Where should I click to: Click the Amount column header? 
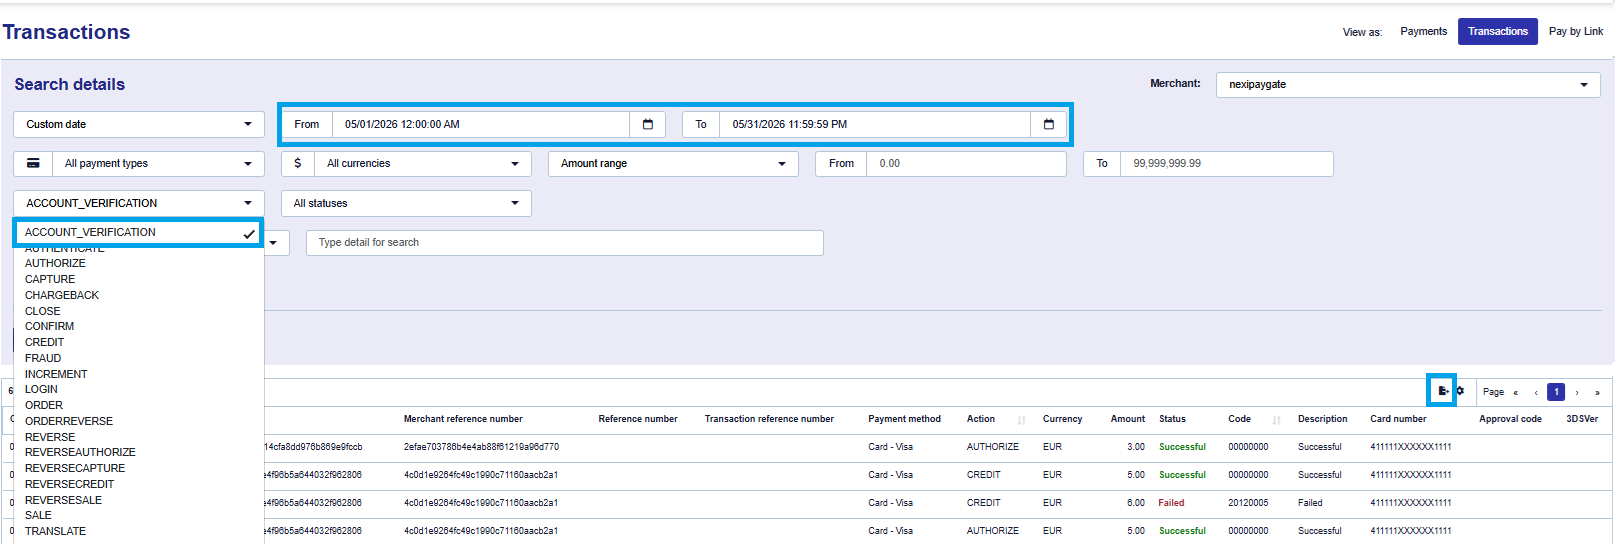point(1128,419)
